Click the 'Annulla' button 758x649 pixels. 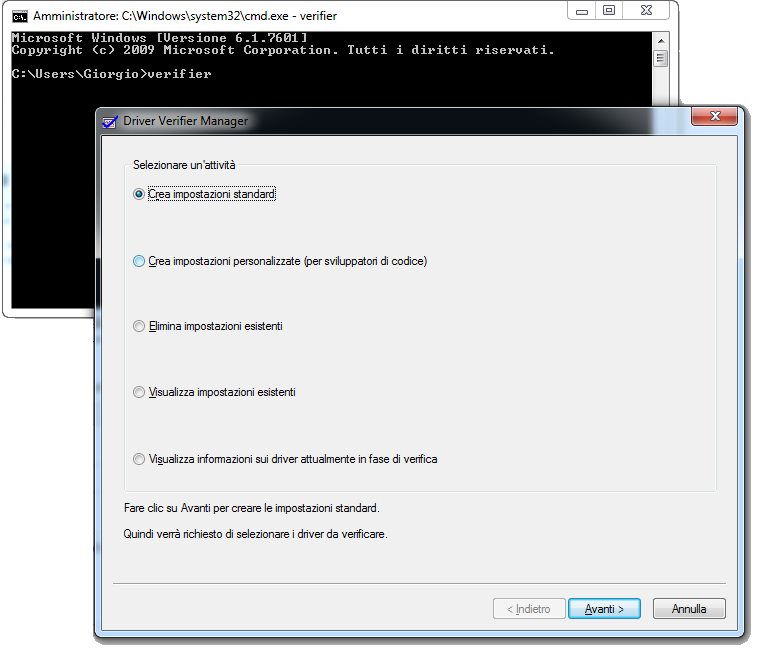tap(689, 608)
